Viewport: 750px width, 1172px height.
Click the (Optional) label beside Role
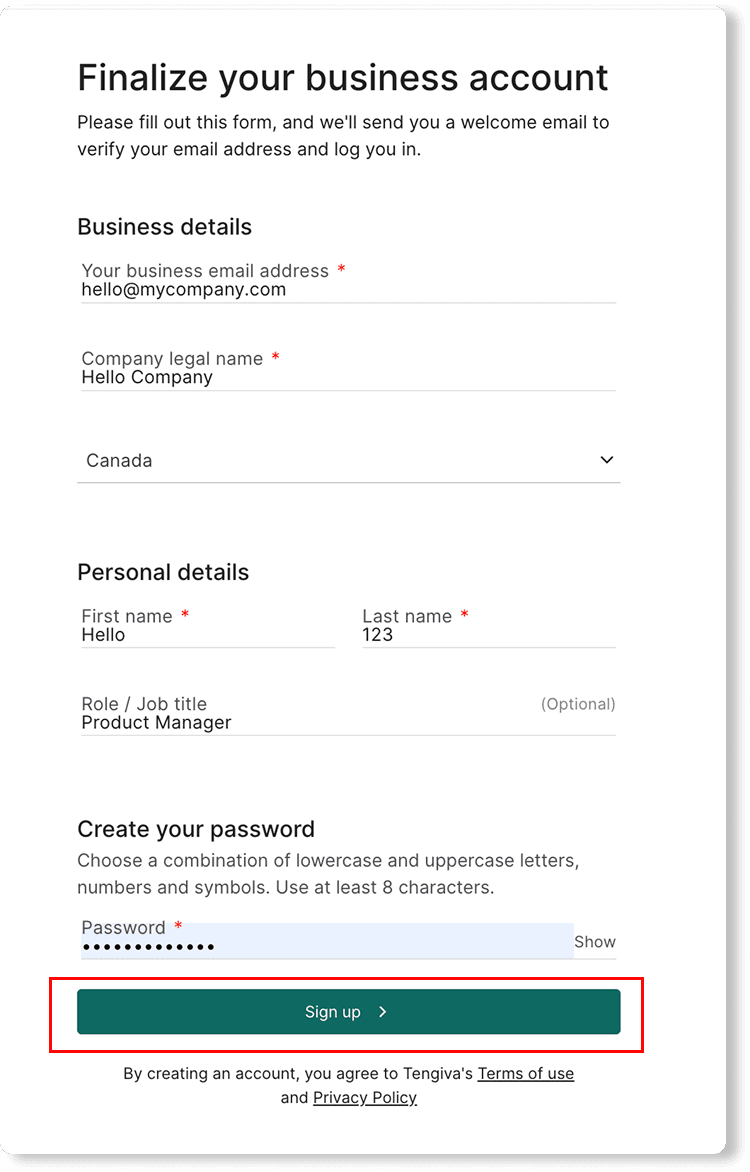(x=578, y=704)
